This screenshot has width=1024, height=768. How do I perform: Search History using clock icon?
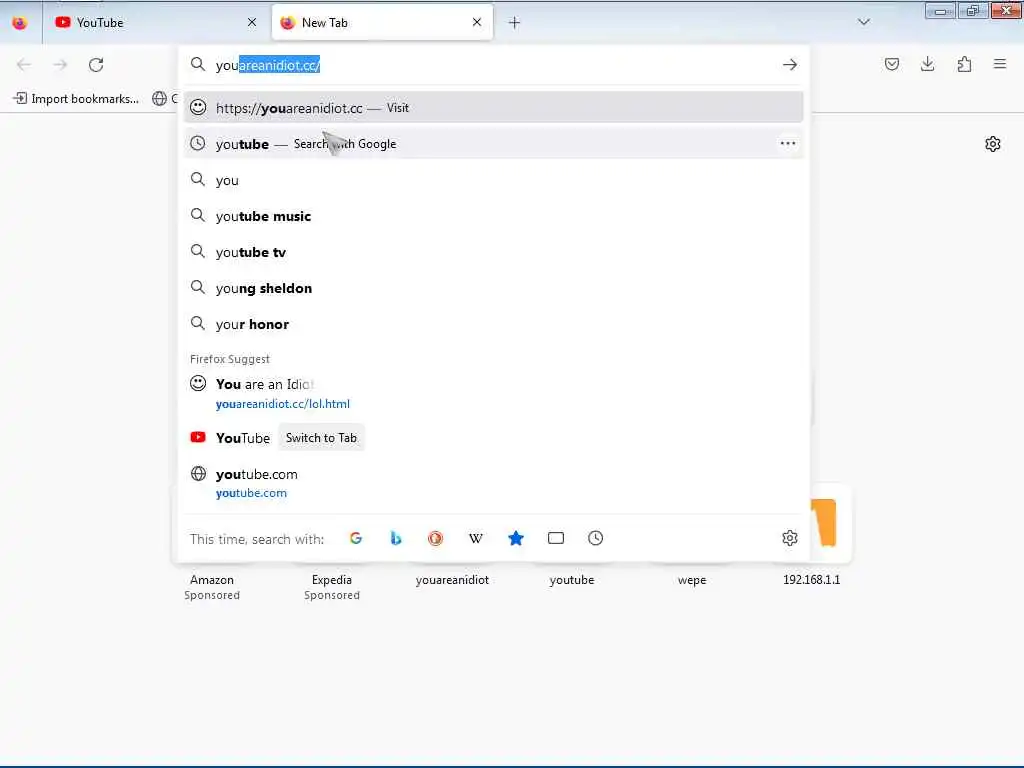pyautogui.click(x=596, y=538)
